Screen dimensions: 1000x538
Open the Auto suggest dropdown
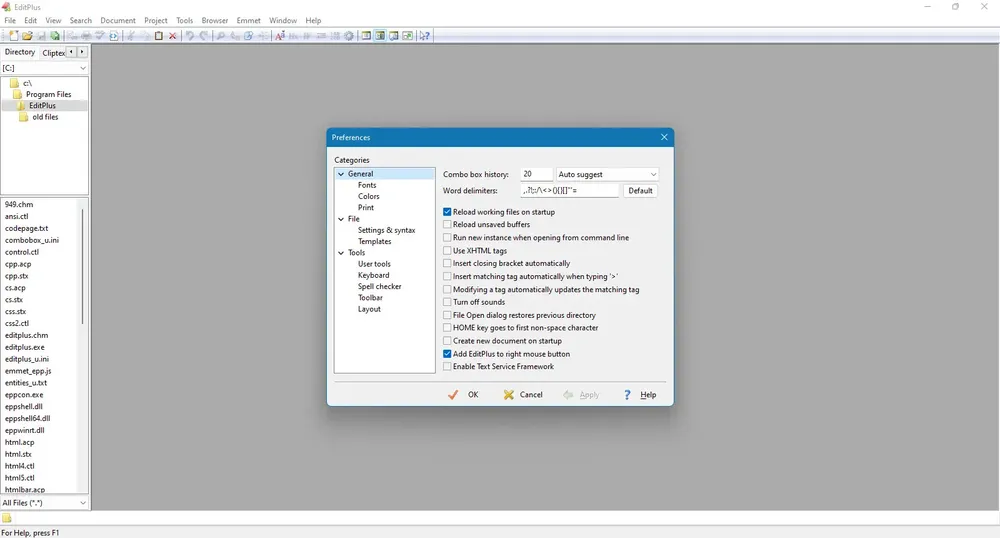pyautogui.click(x=607, y=174)
